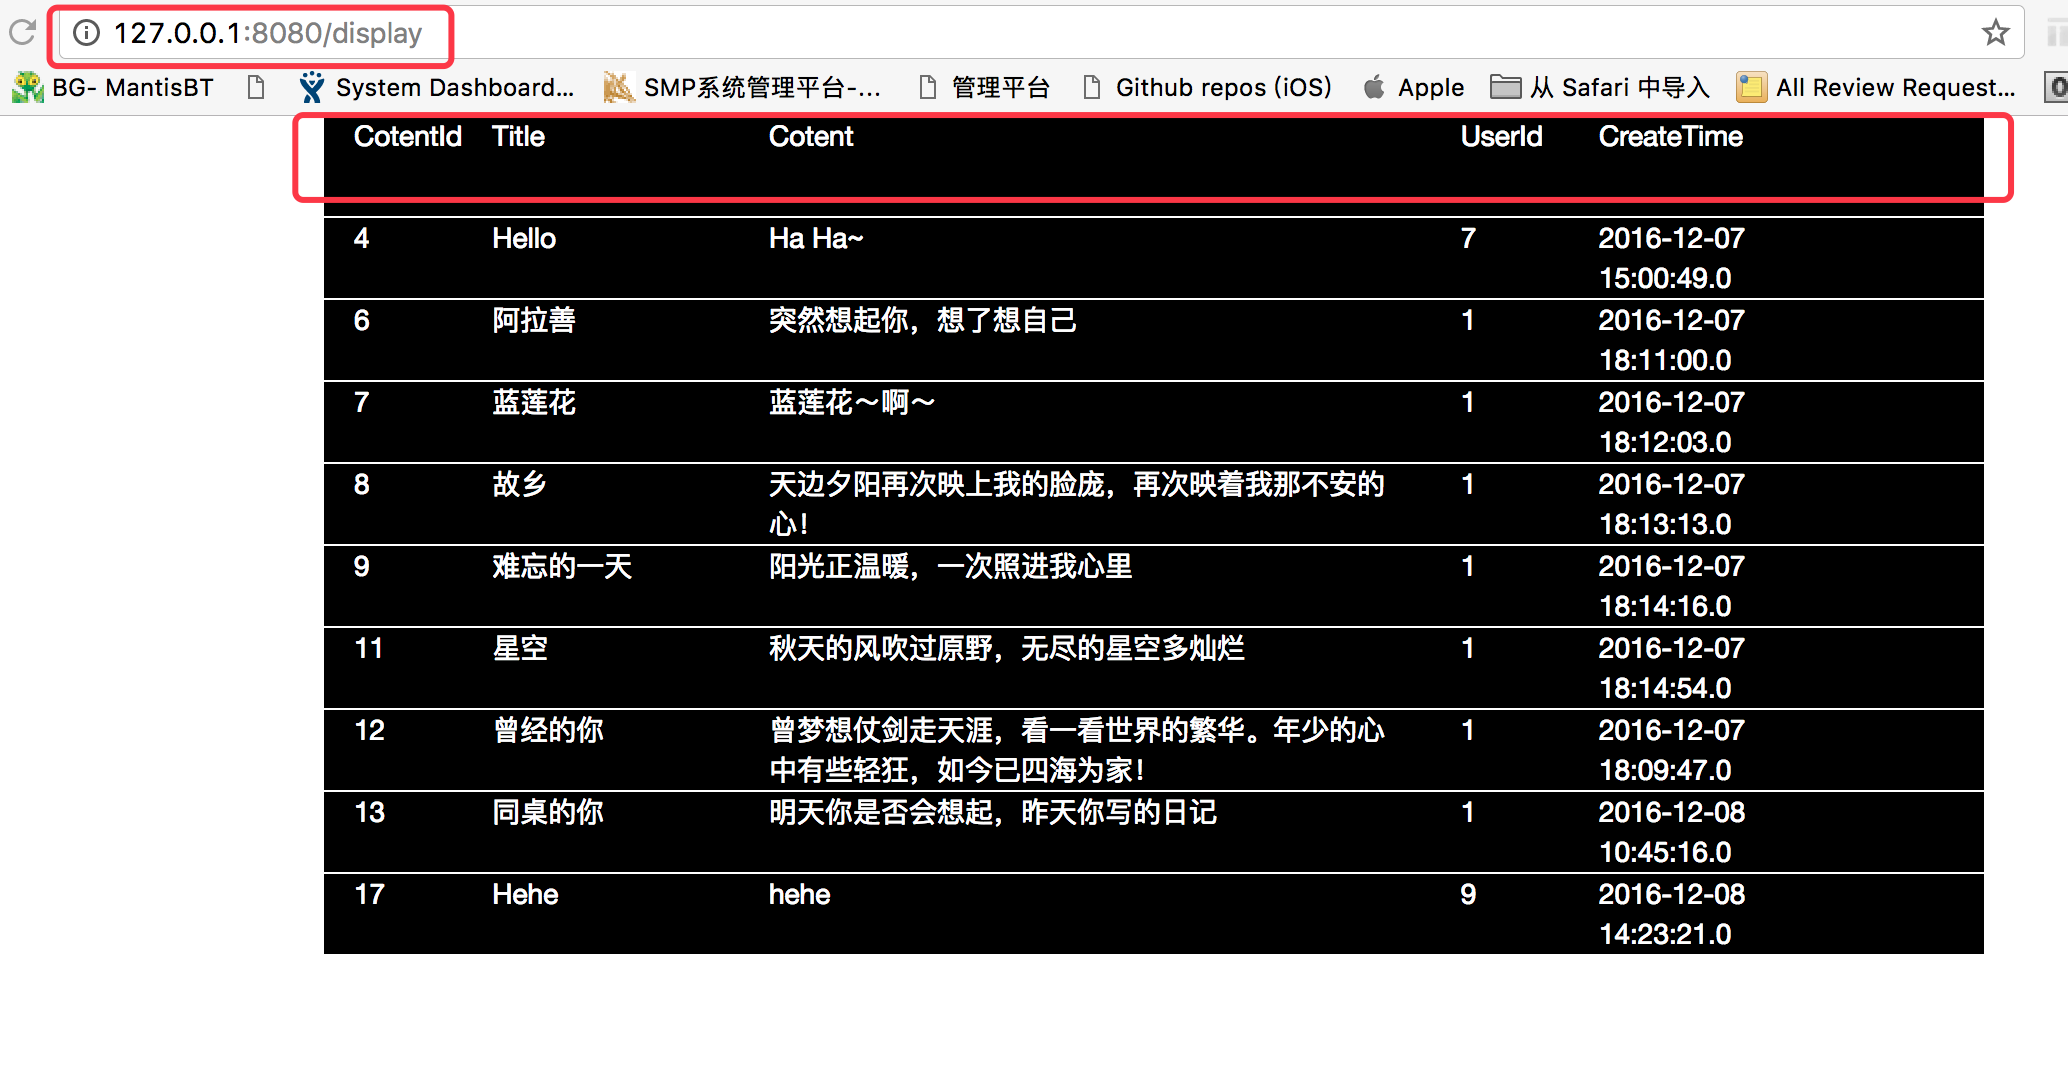Click the address bar URL 127.0.0.1:8080/display
The image size is (2068, 1080).
(268, 33)
